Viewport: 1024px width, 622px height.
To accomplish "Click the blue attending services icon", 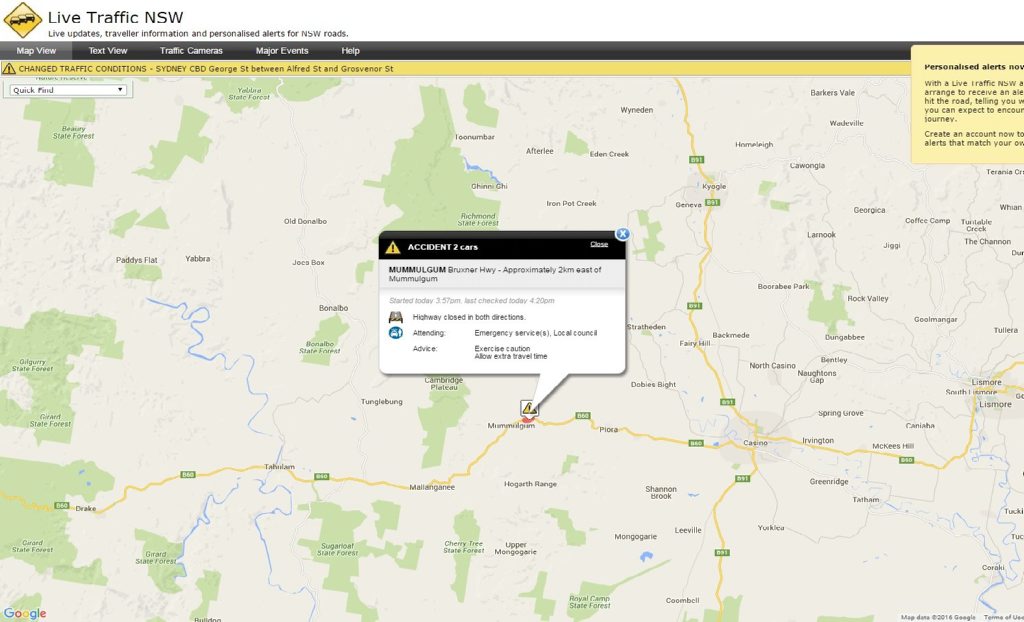I will click(x=396, y=333).
